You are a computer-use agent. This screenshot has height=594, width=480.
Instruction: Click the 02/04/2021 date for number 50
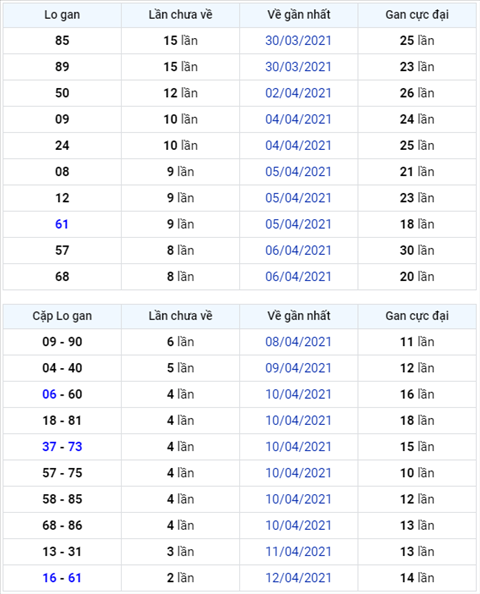(x=298, y=93)
